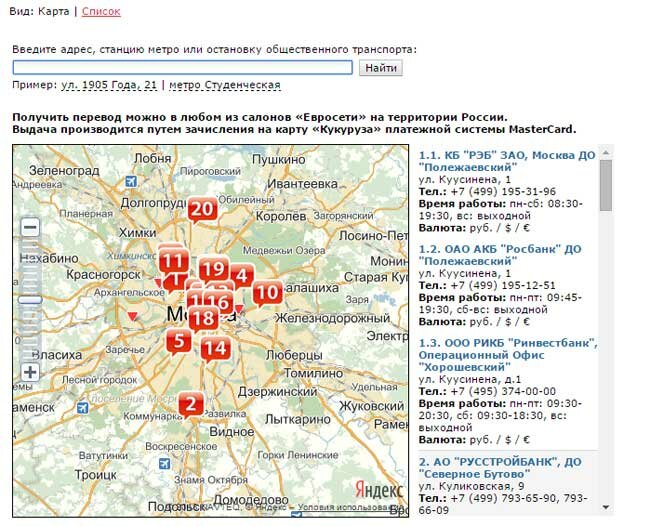
Task: Use example address ул. 1905 Года, 21
Action: tap(109, 85)
